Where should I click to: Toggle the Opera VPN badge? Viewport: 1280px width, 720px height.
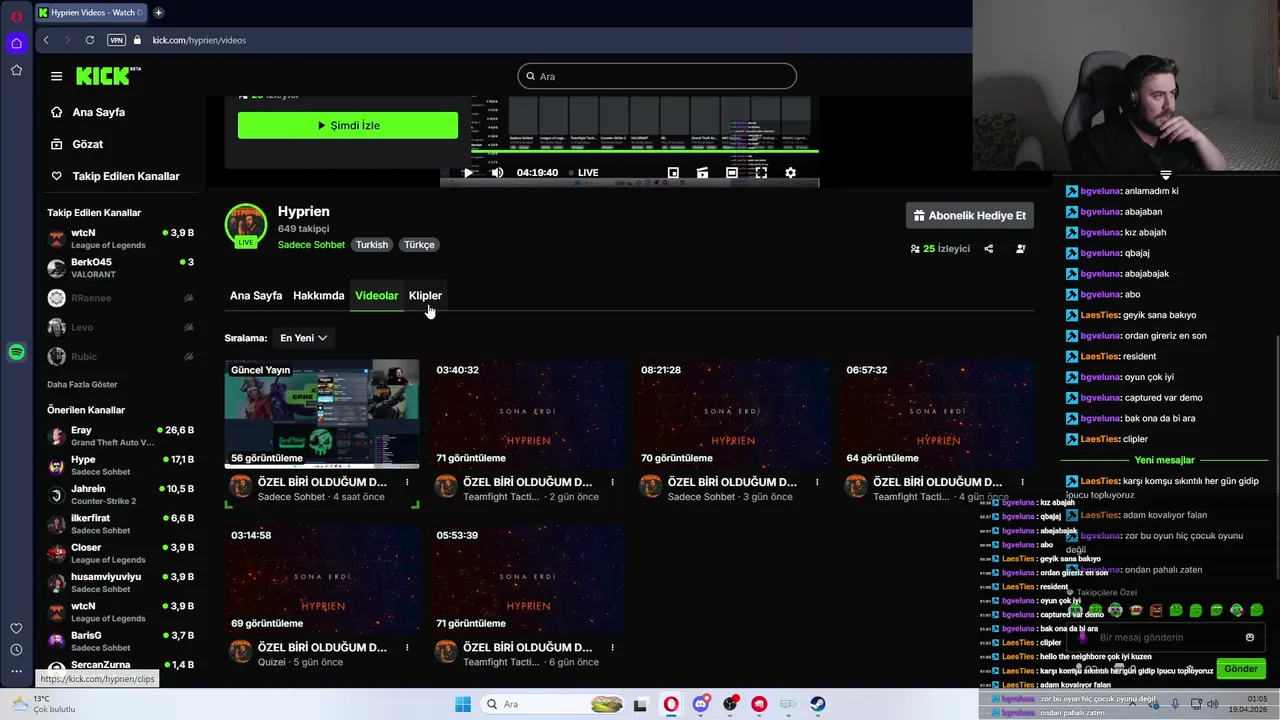116,40
